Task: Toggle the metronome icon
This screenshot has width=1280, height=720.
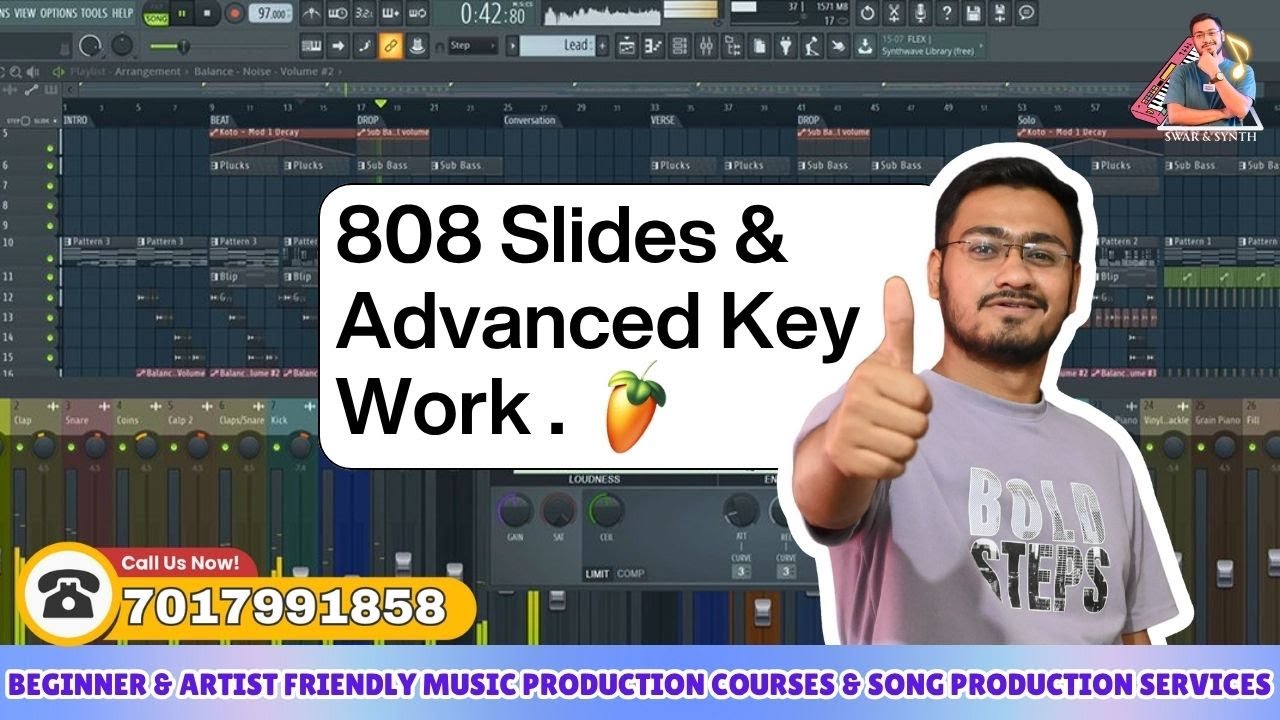Action: [x=312, y=14]
